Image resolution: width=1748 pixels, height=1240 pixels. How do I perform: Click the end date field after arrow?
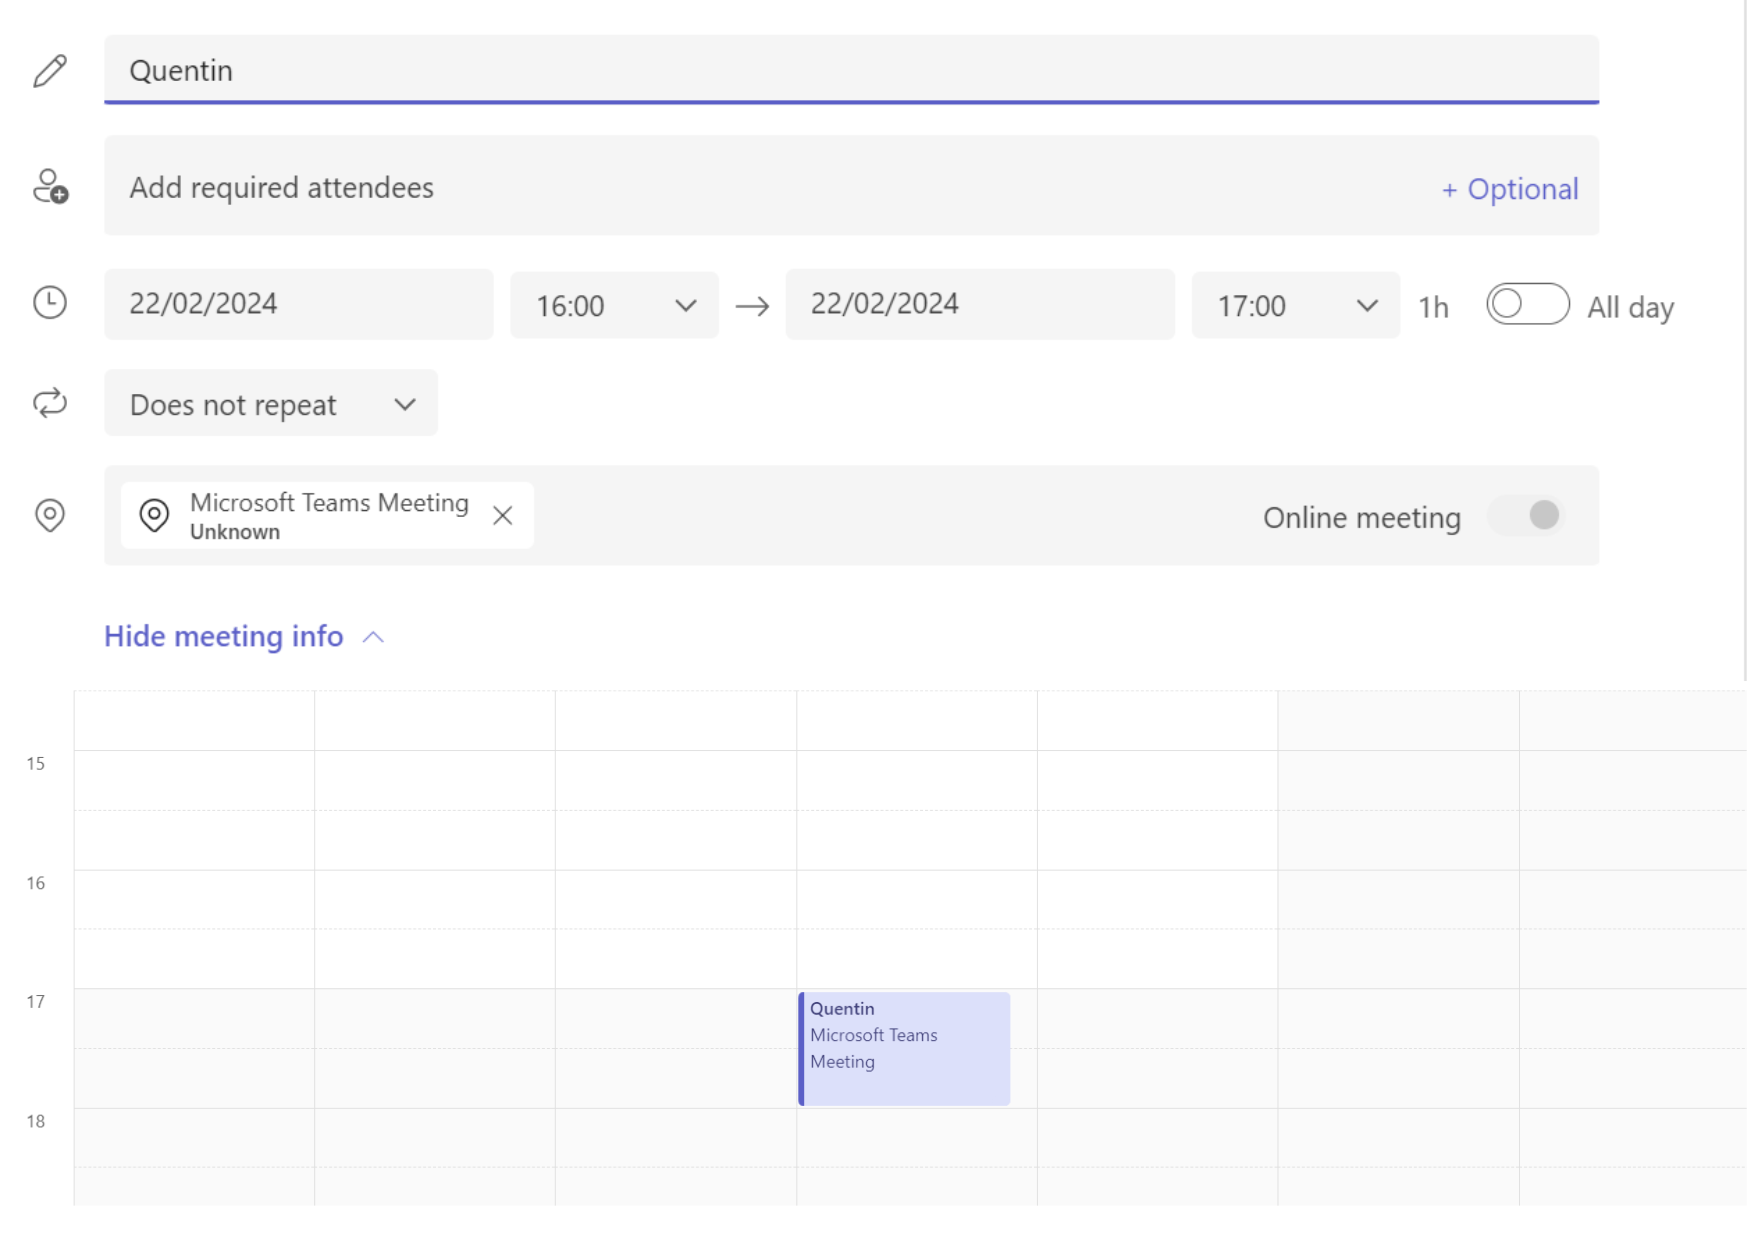coord(980,304)
